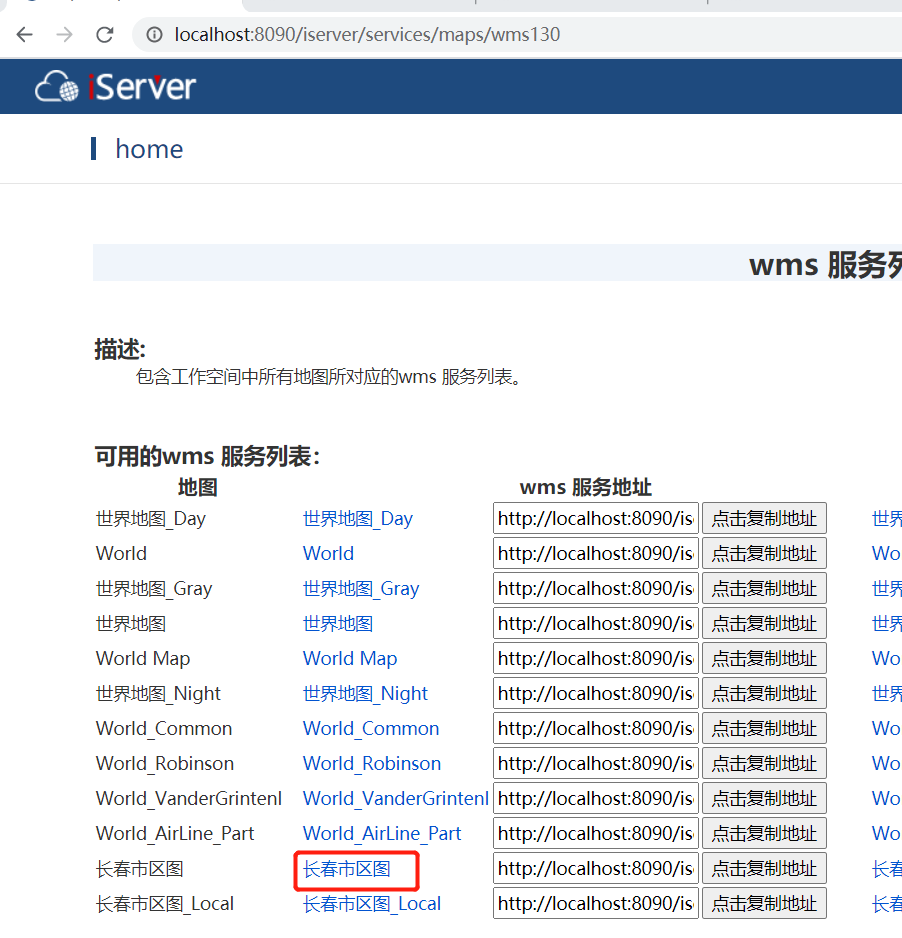
Task: Open the 世界地图_Night WMS link
Action: pyautogui.click(x=365, y=694)
